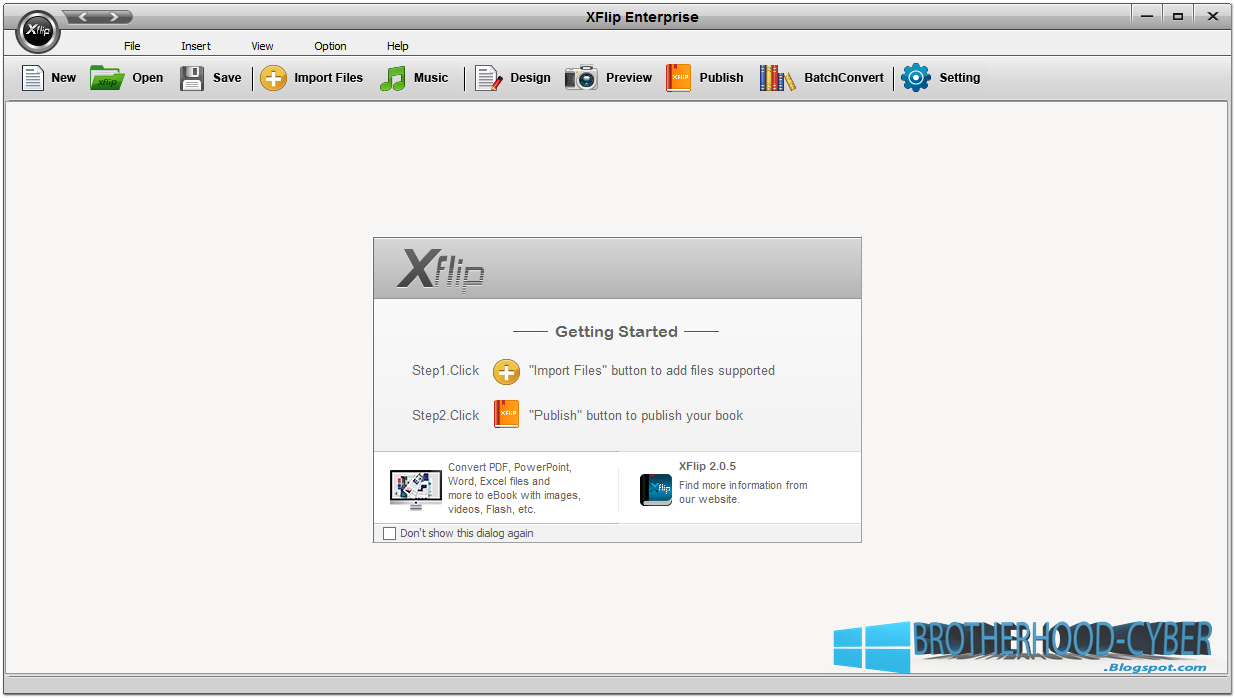
Task: Click the XFlip Enterprise window title
Action: tap(642, 17)
